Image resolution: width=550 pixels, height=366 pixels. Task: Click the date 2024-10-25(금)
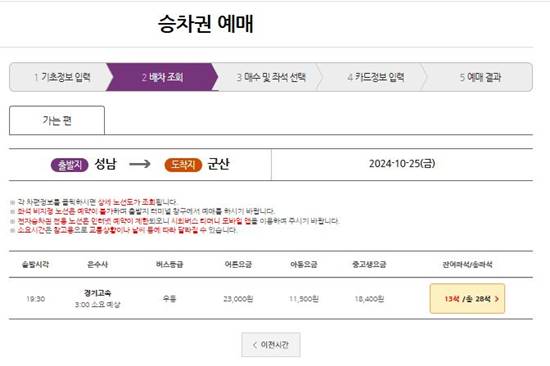(x=402, y=164)
